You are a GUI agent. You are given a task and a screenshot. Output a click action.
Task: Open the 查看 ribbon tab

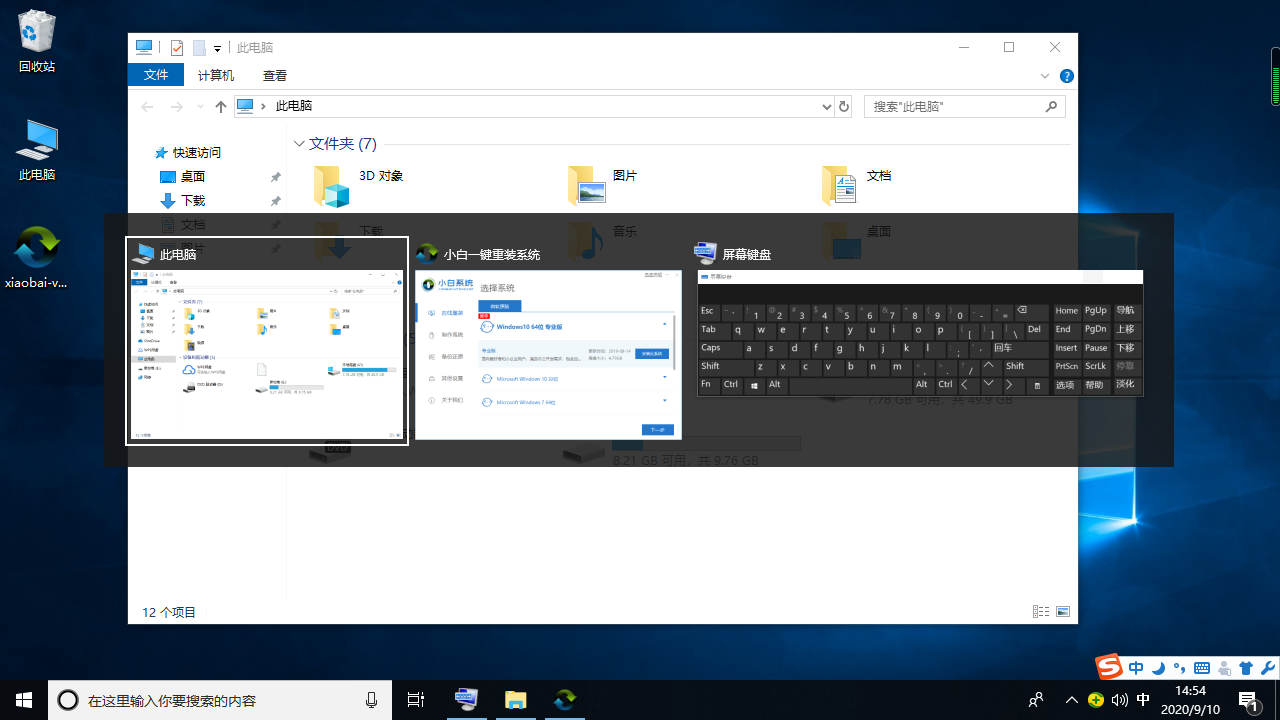pos(275,75)
